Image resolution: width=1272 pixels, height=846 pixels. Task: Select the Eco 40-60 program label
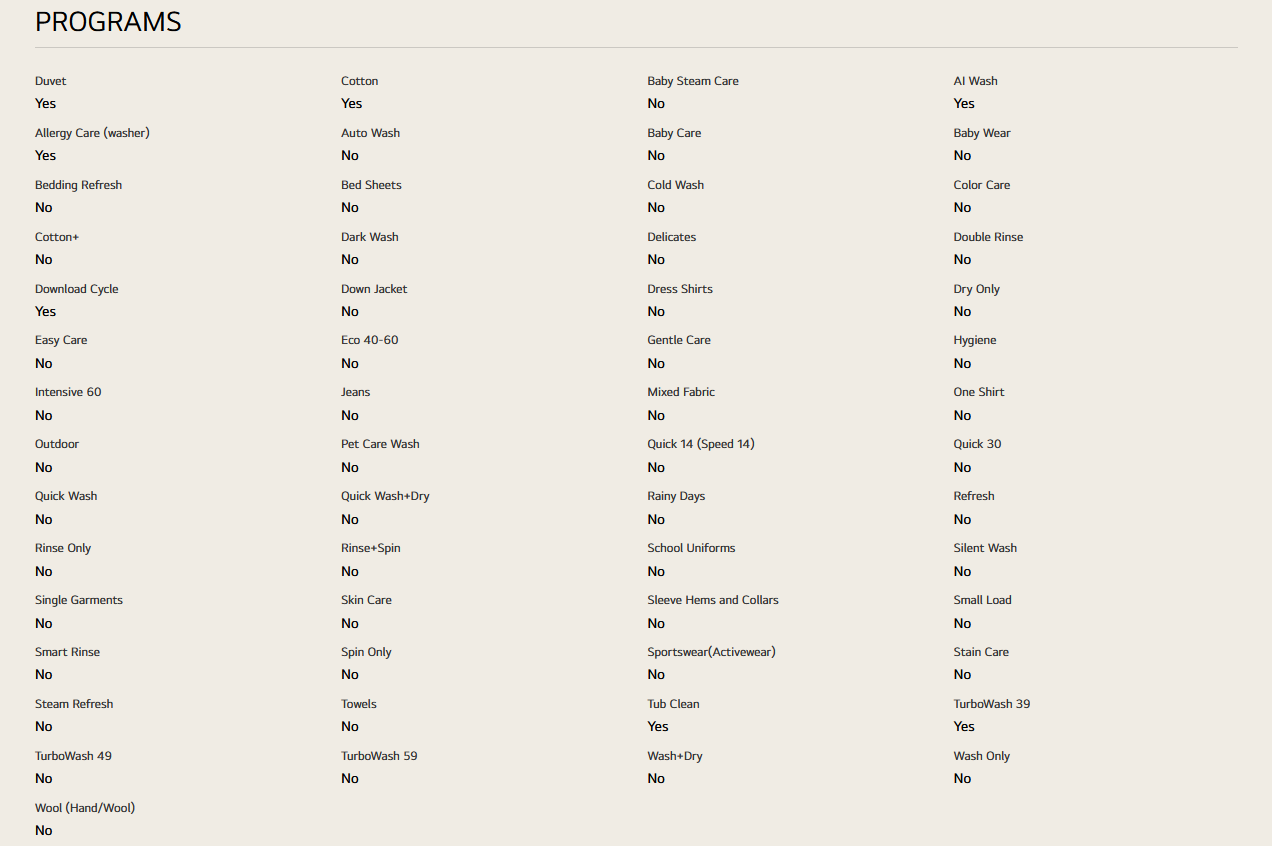pyautogui.click(x=369, y=340)
